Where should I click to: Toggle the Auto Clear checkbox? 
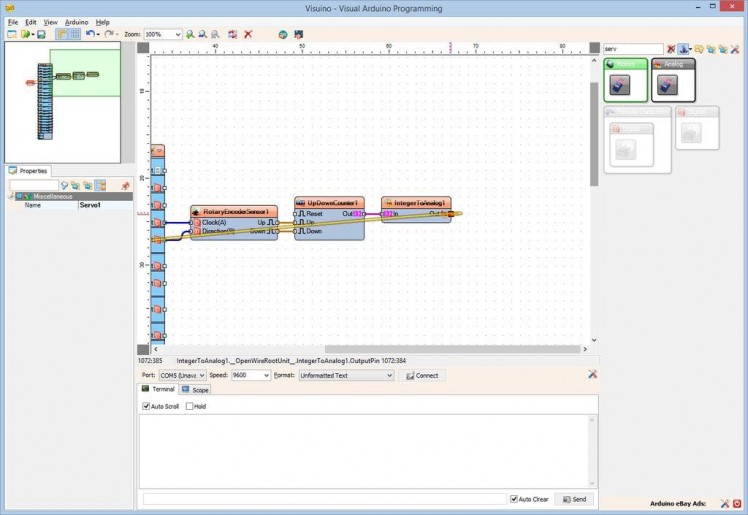tap(514, 499)
